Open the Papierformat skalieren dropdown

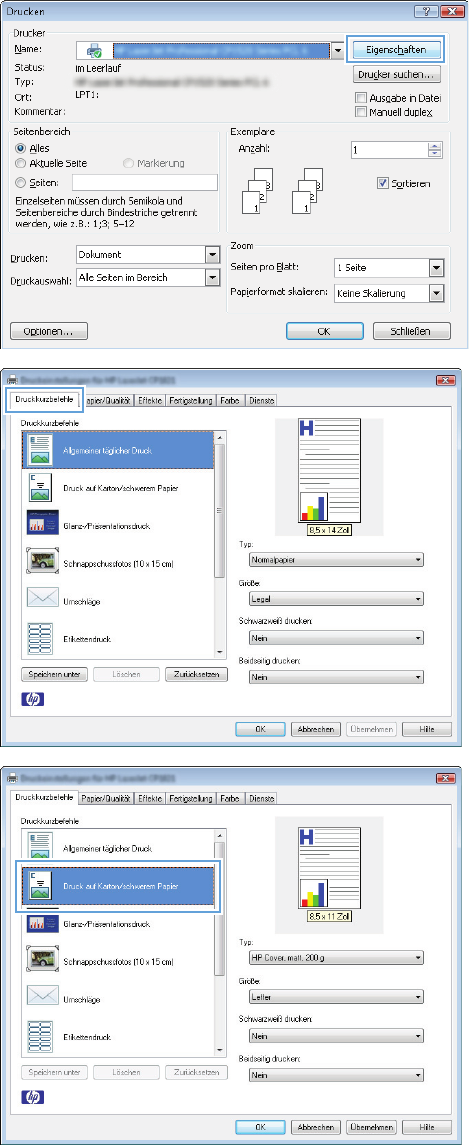(x=435, y=294)
